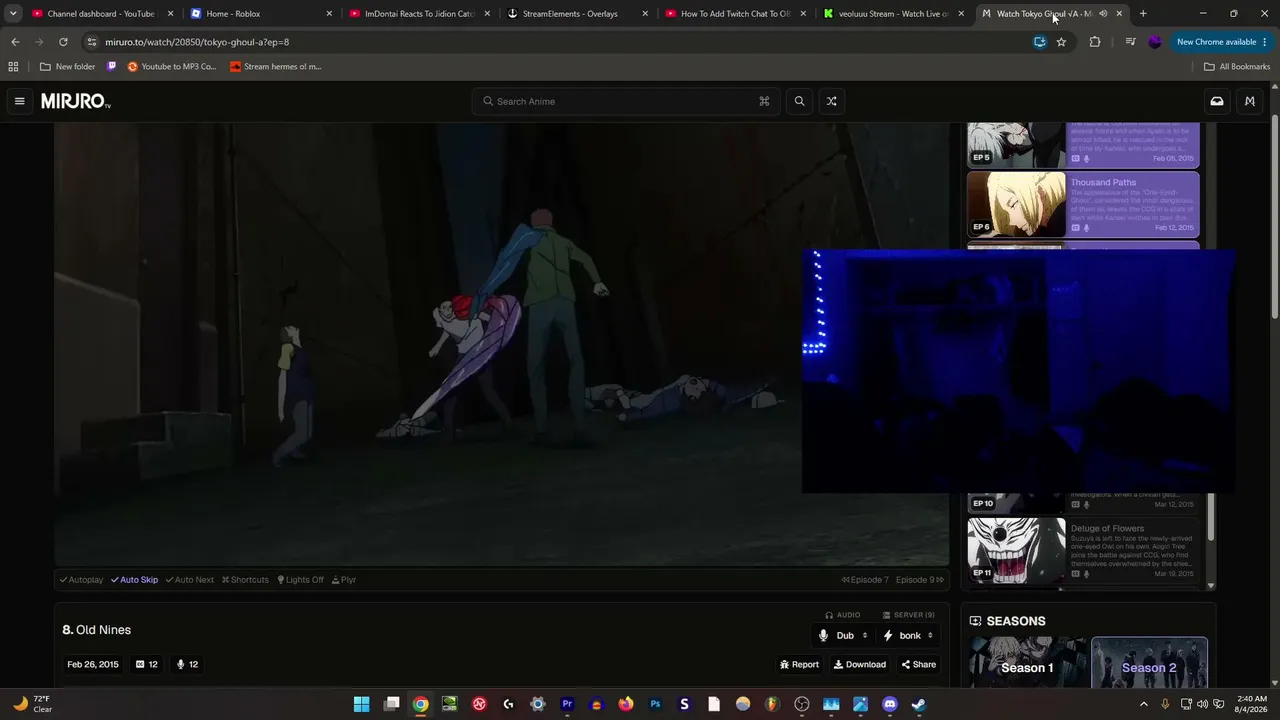Open OBS Studio from the taskbar

coord(801,704)
